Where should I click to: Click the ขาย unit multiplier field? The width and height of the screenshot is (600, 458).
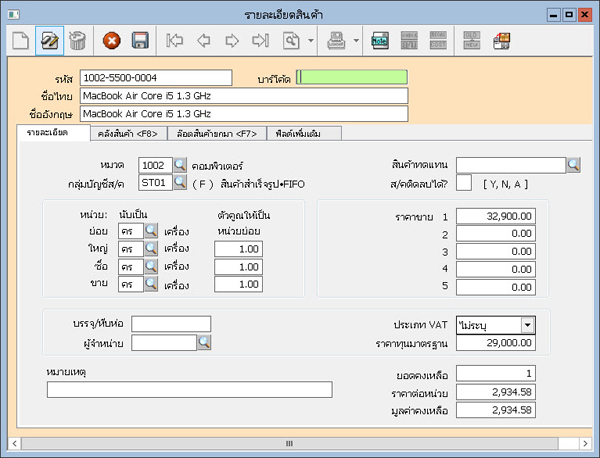coord(238,284)
